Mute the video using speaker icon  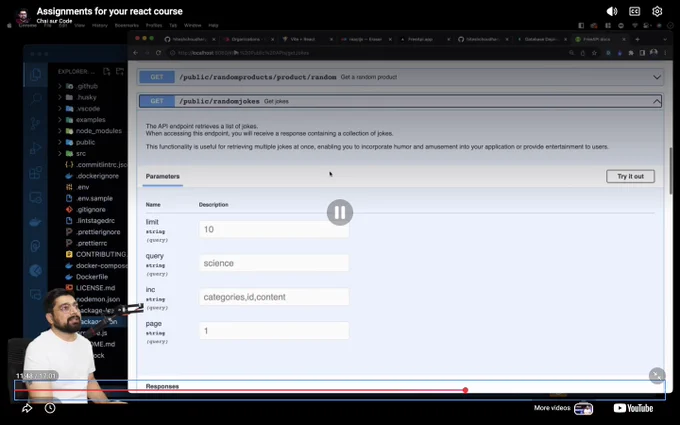(x=611, y=11)
